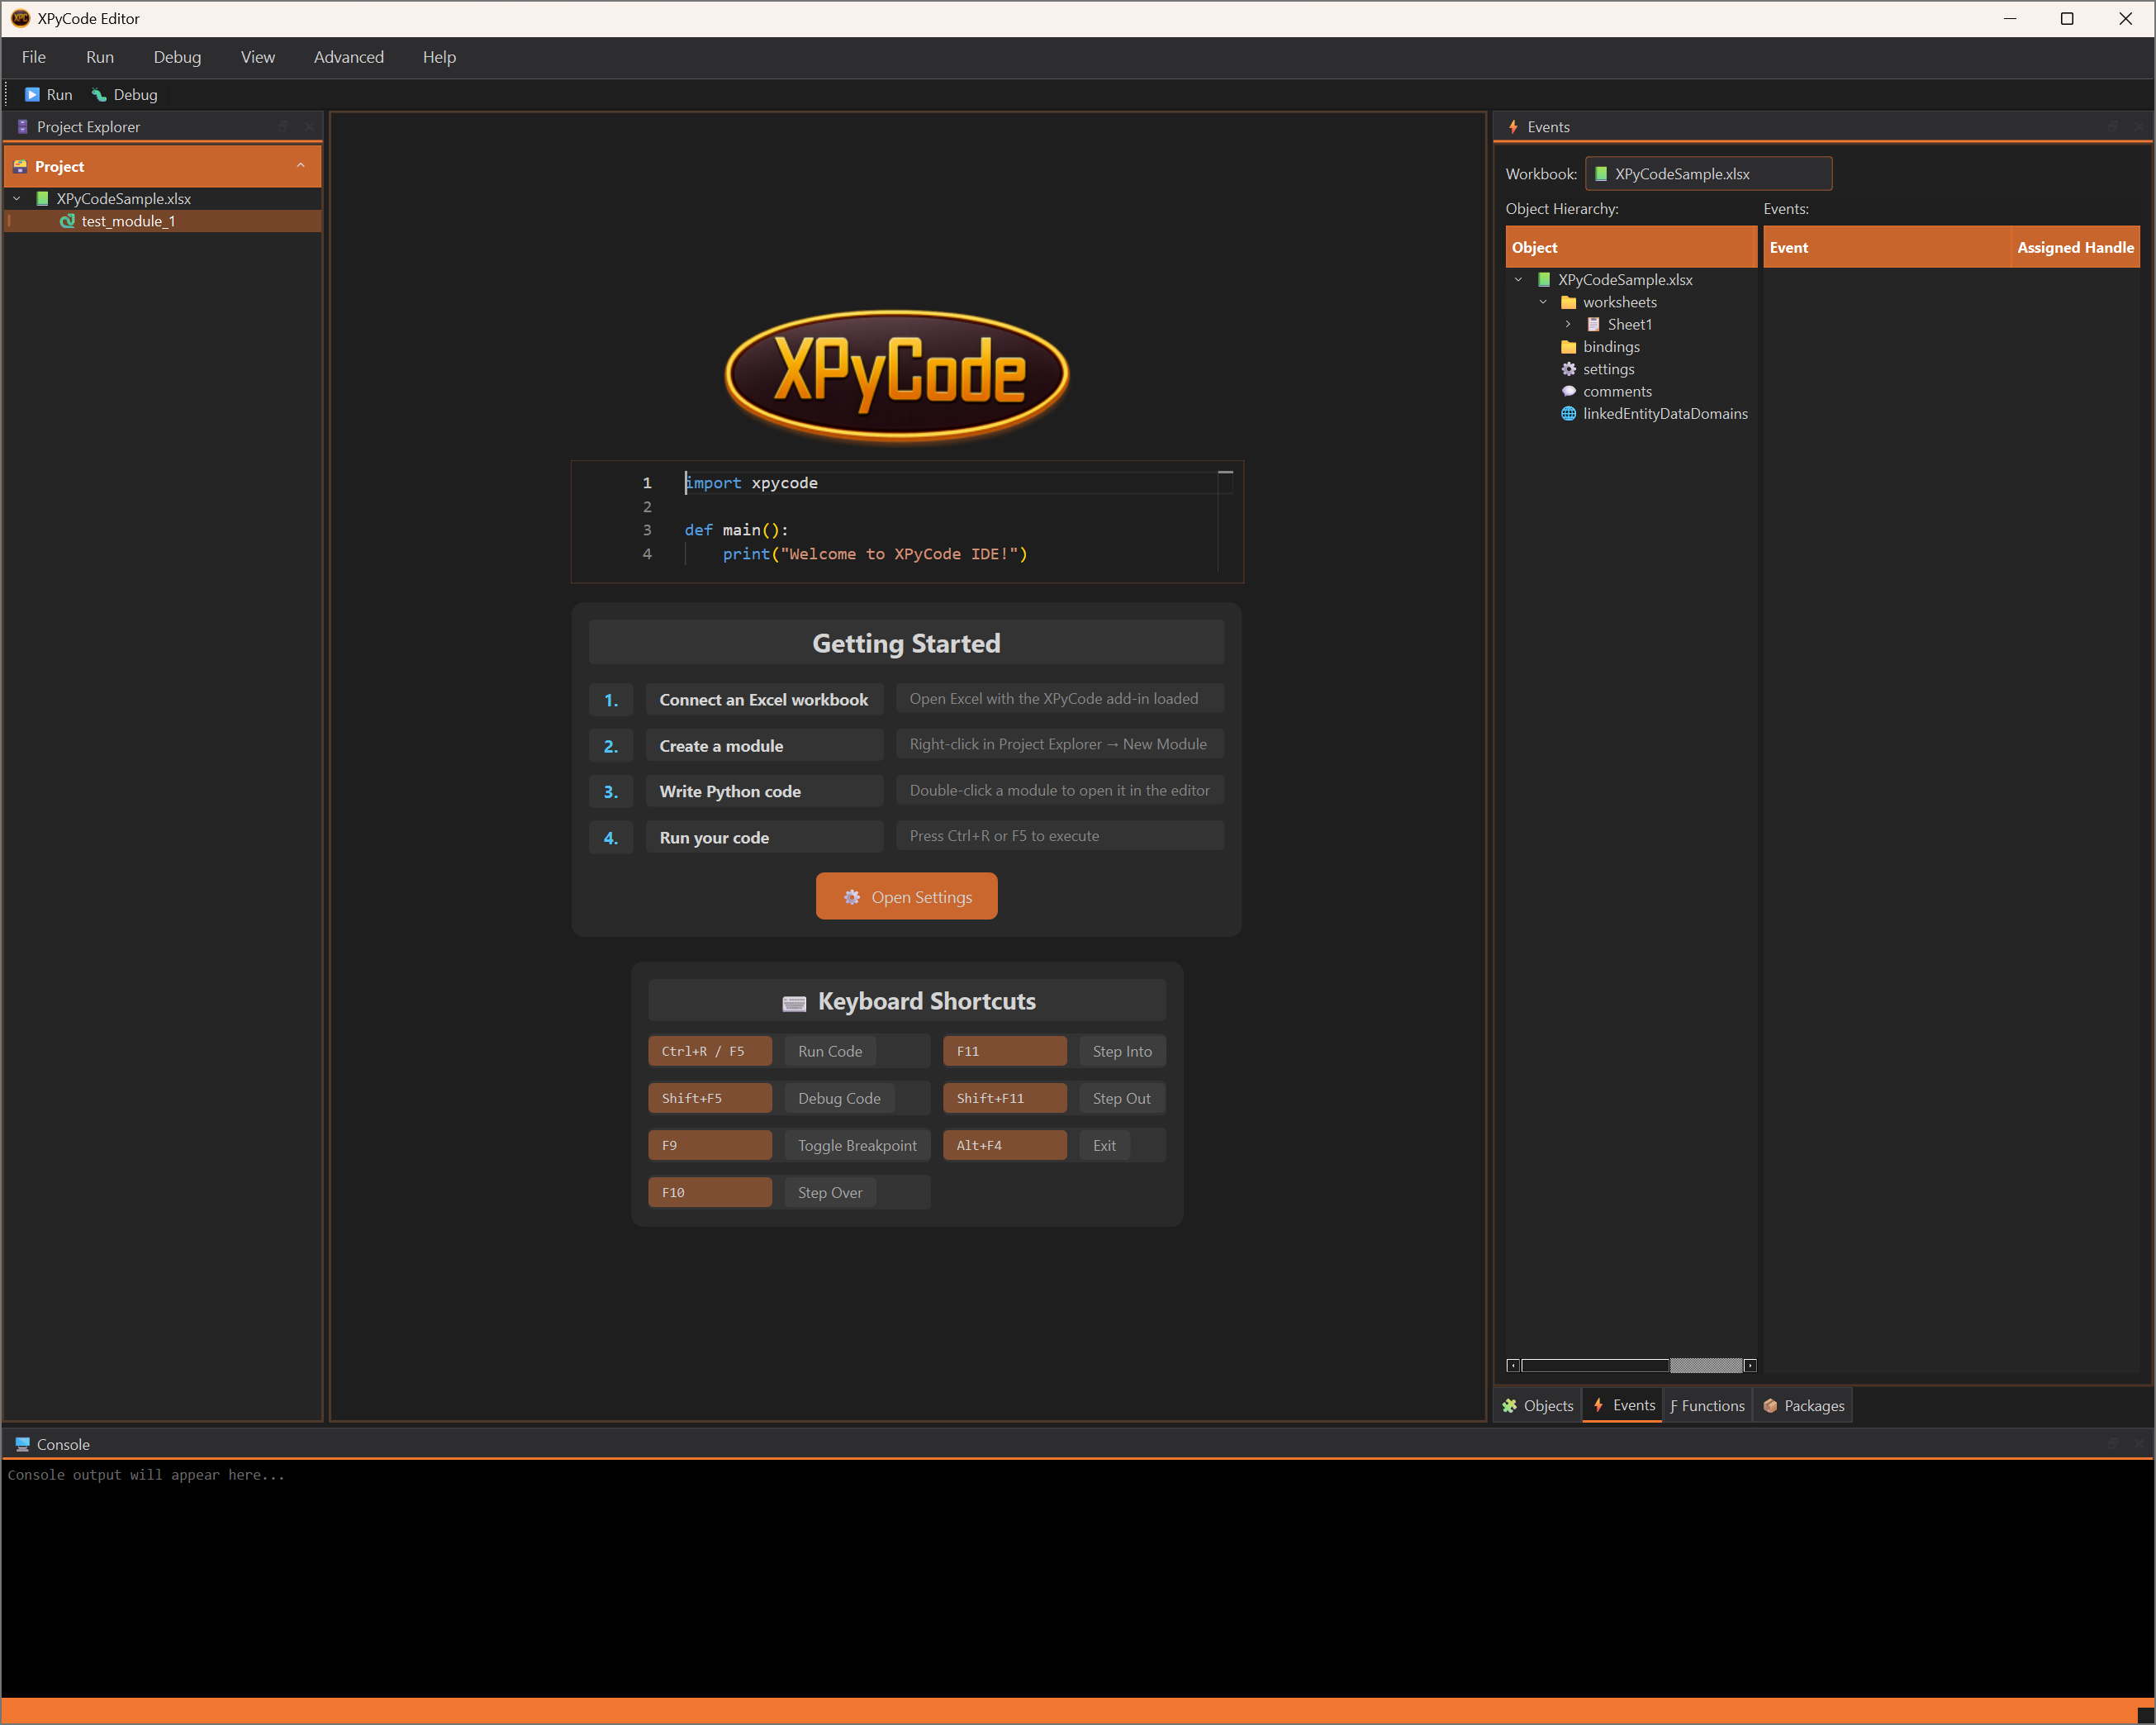Switch to the Functions tab
2156x1725 pixels.
pyautogui.click(x=1707, y=1405)
